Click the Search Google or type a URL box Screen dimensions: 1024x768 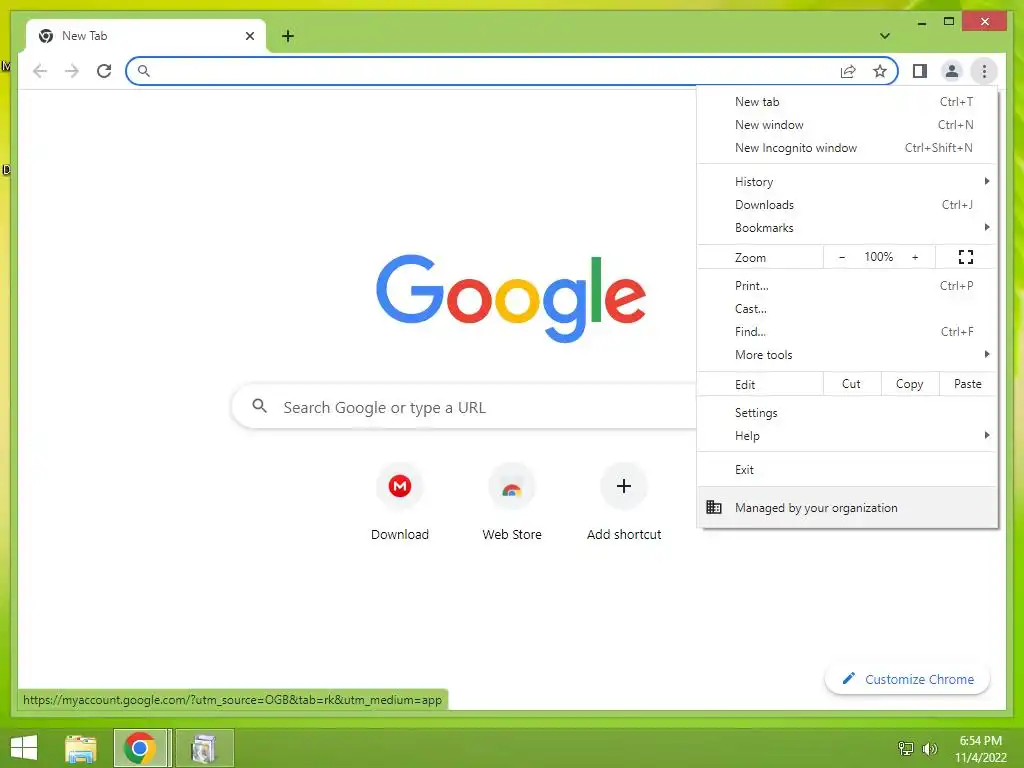tap(465, 407)
